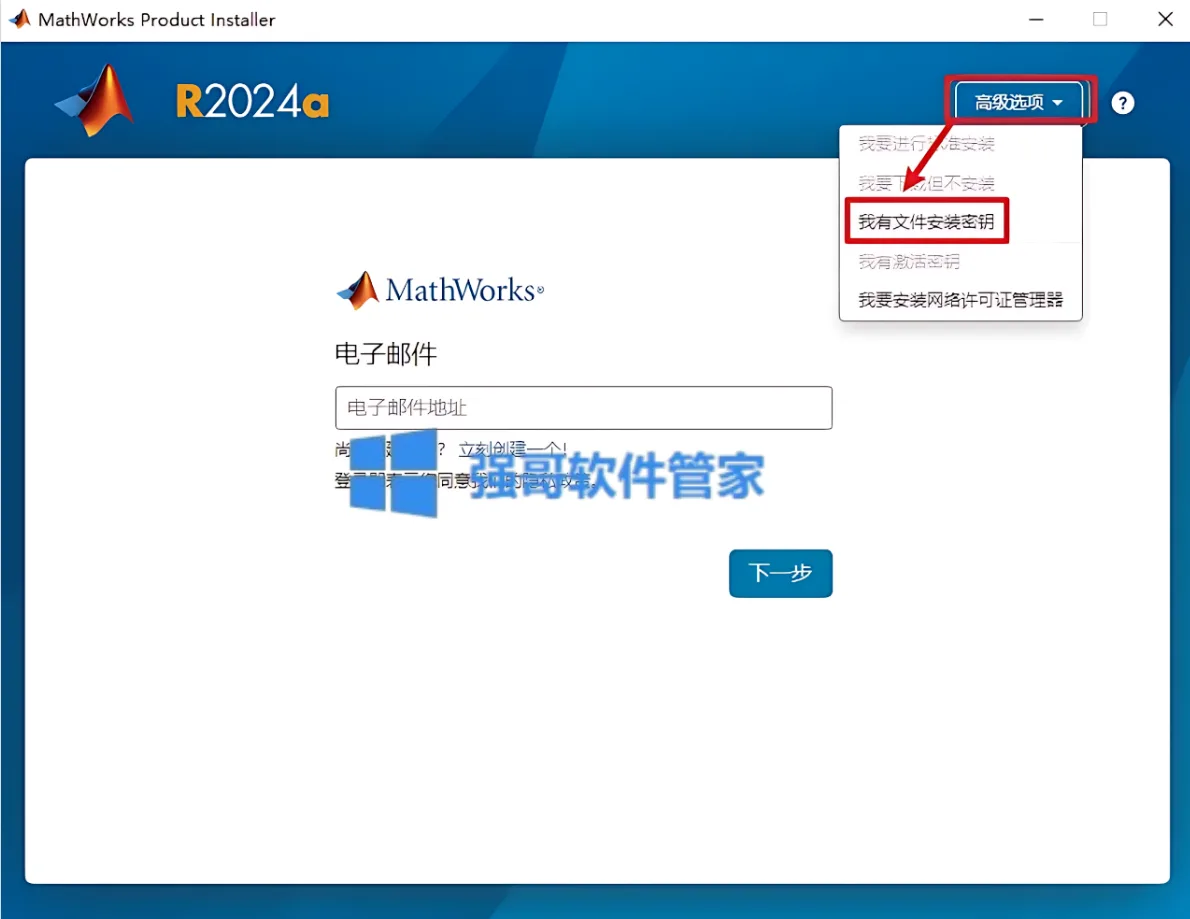Click the help question mark icon
The height and width of the screenshot is (919, 1190).
tap(1122, 102)
